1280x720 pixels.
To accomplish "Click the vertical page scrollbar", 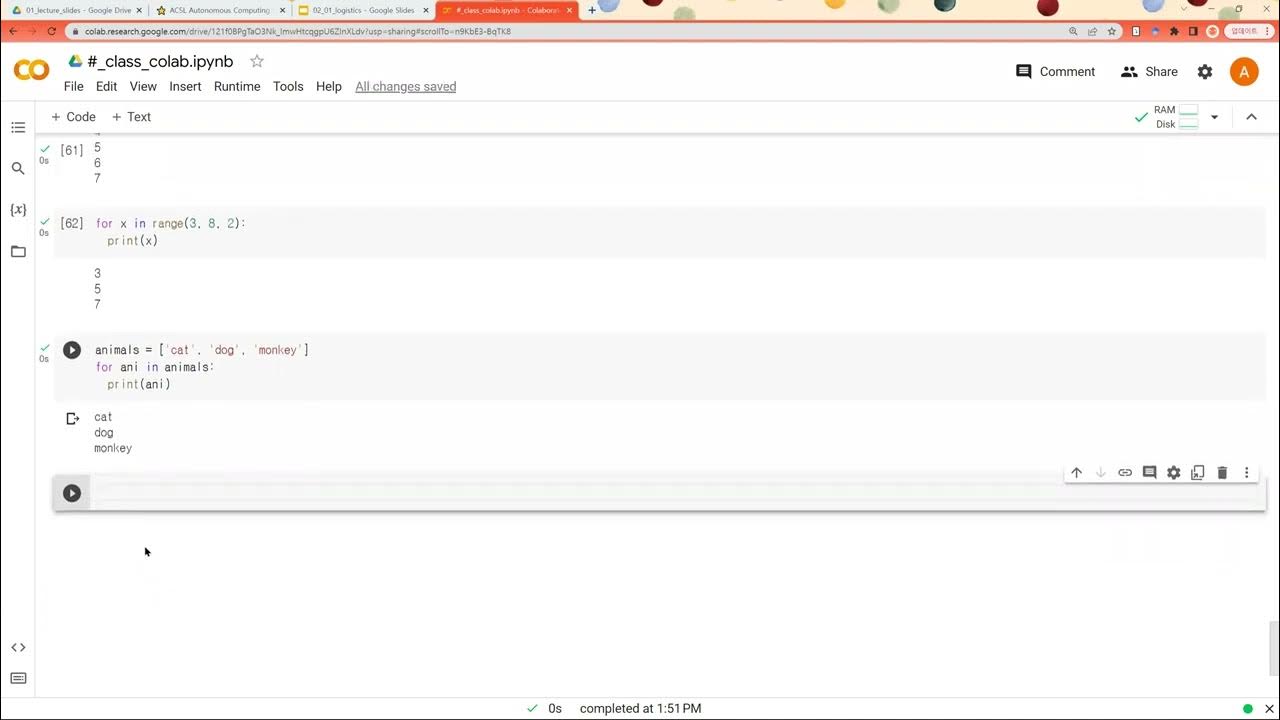I will pos(1273,649).
